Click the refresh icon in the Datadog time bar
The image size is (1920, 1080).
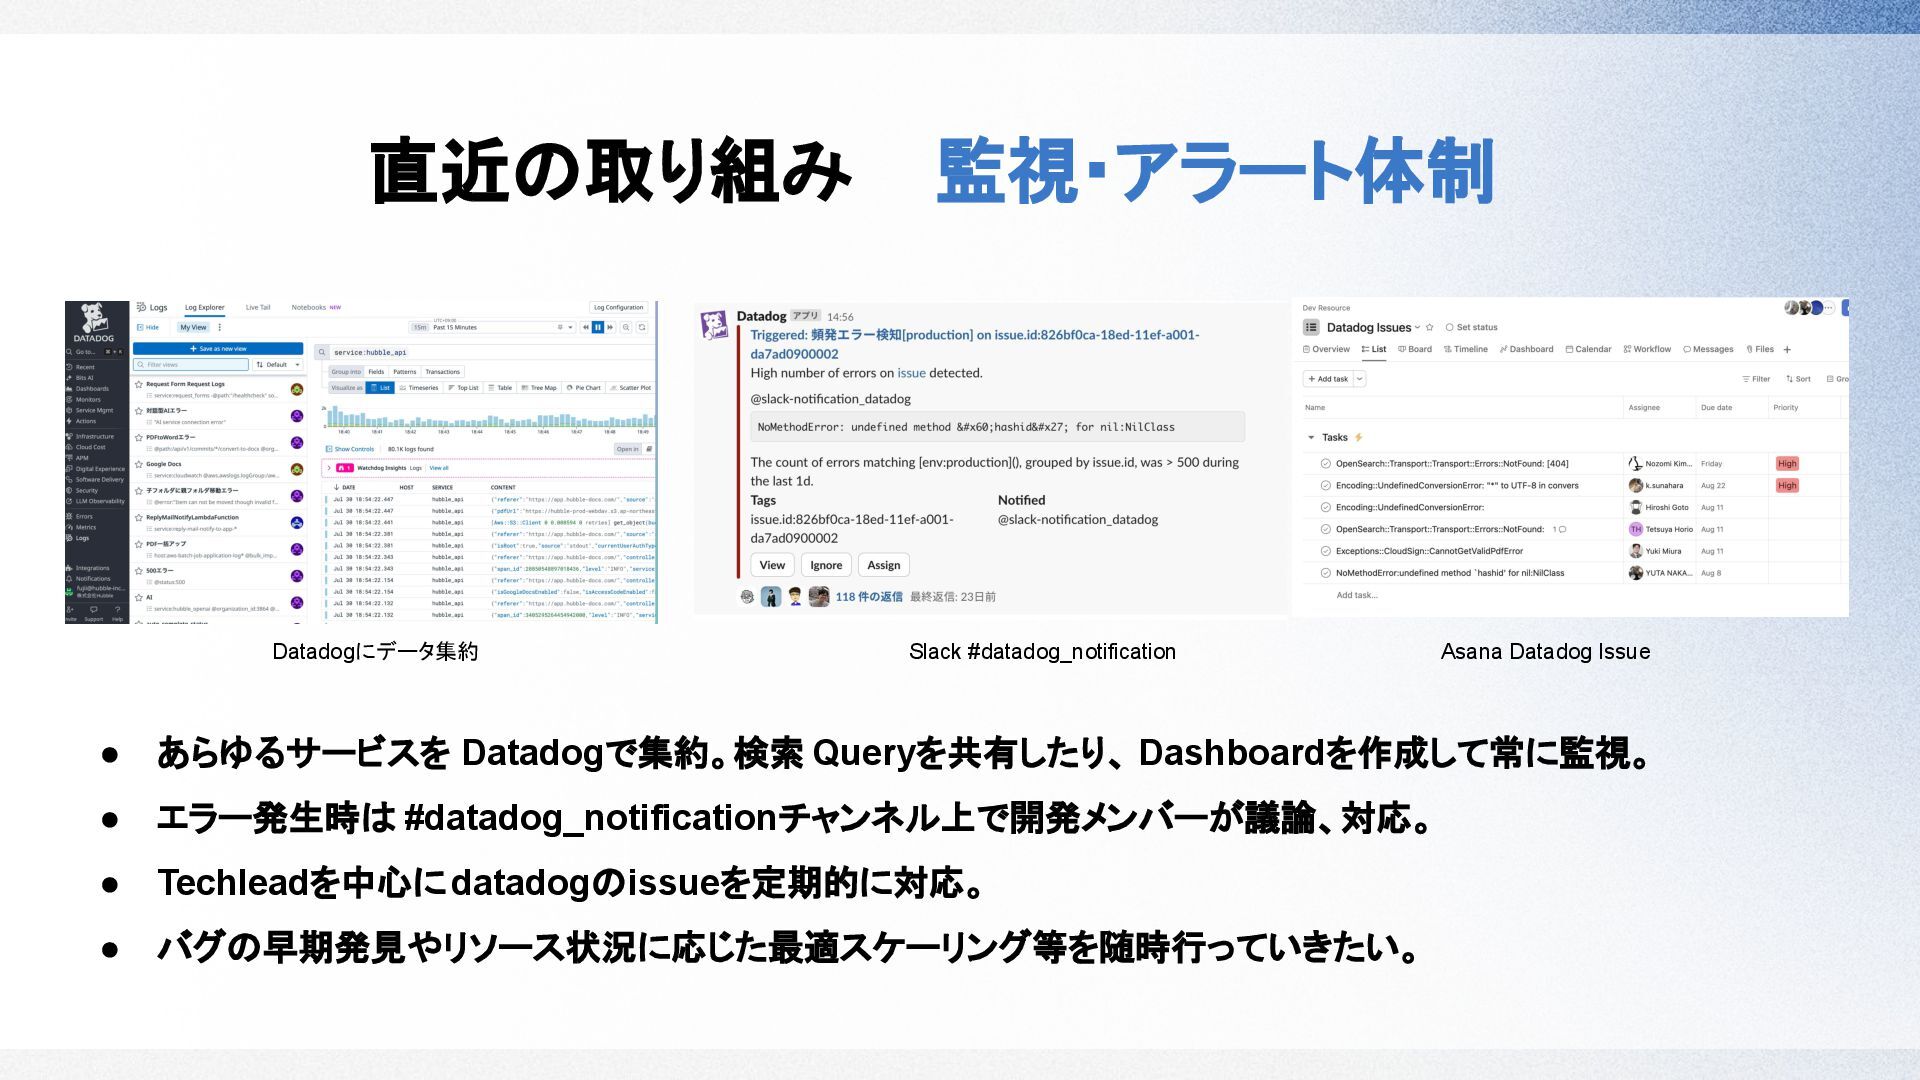click(642, 327)
